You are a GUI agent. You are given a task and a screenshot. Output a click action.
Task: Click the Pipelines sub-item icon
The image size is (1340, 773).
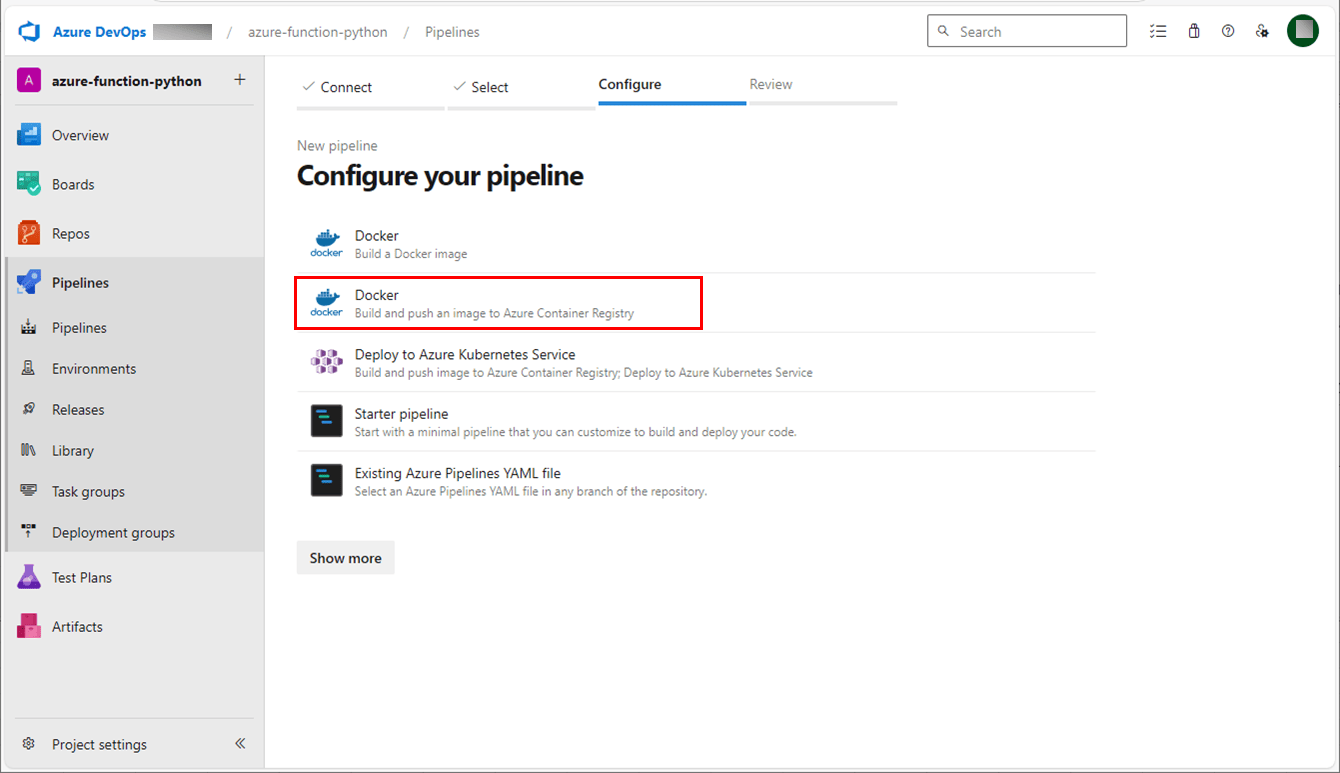click(x=28, y=328)
